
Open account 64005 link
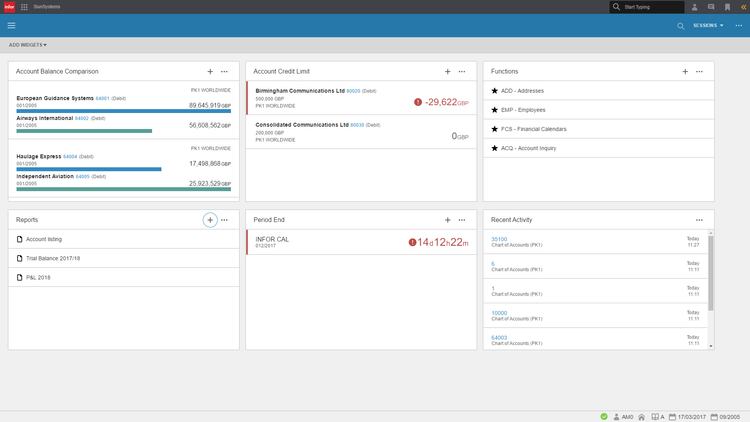point(83,177)
